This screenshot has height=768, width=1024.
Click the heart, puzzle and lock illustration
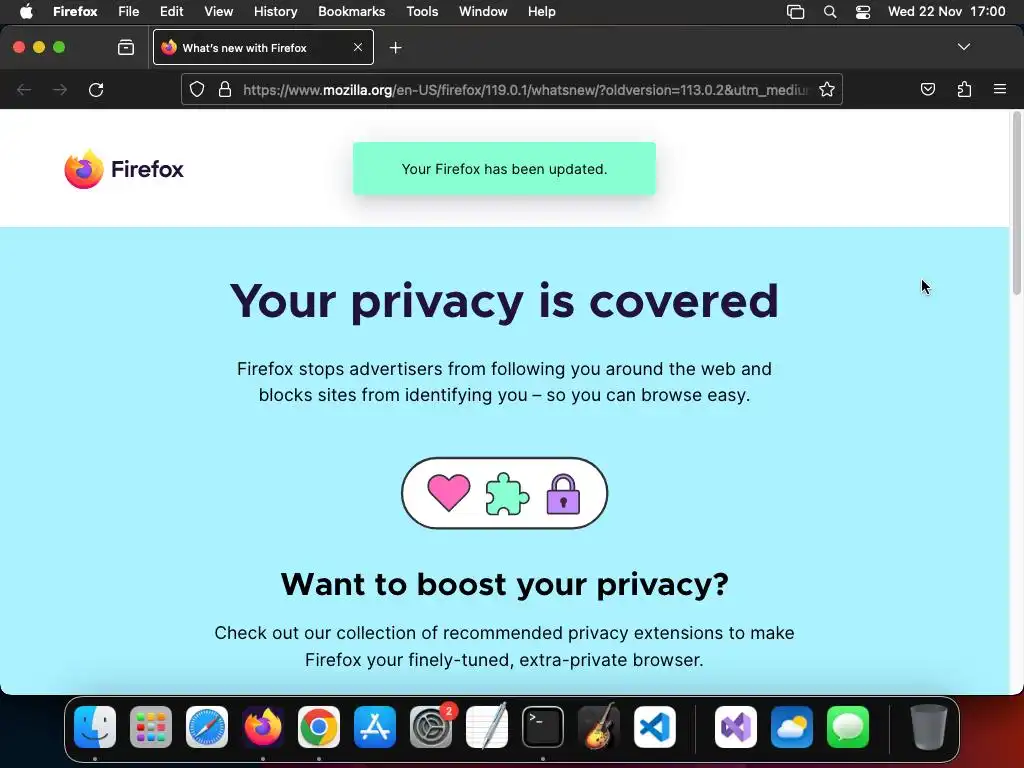click(504, 493)
